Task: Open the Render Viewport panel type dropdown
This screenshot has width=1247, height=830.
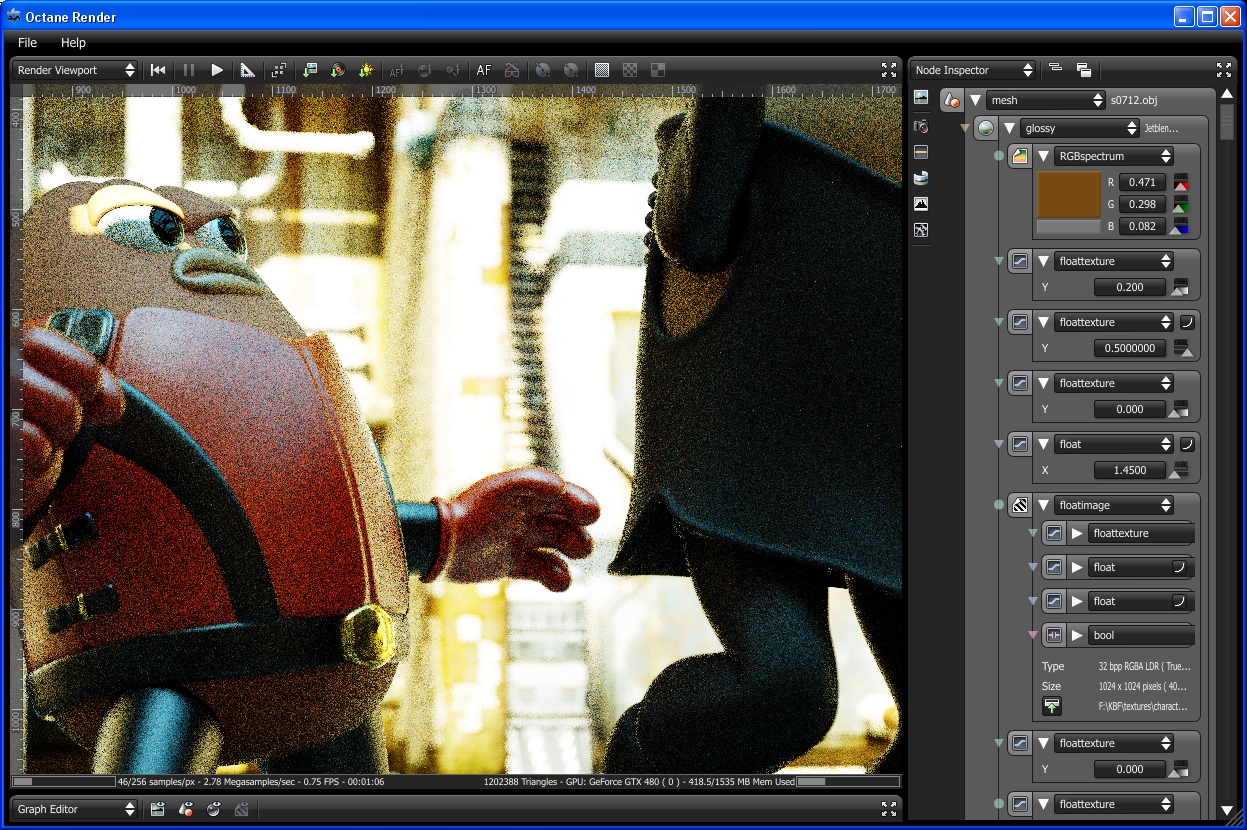Action: point(76,70)
